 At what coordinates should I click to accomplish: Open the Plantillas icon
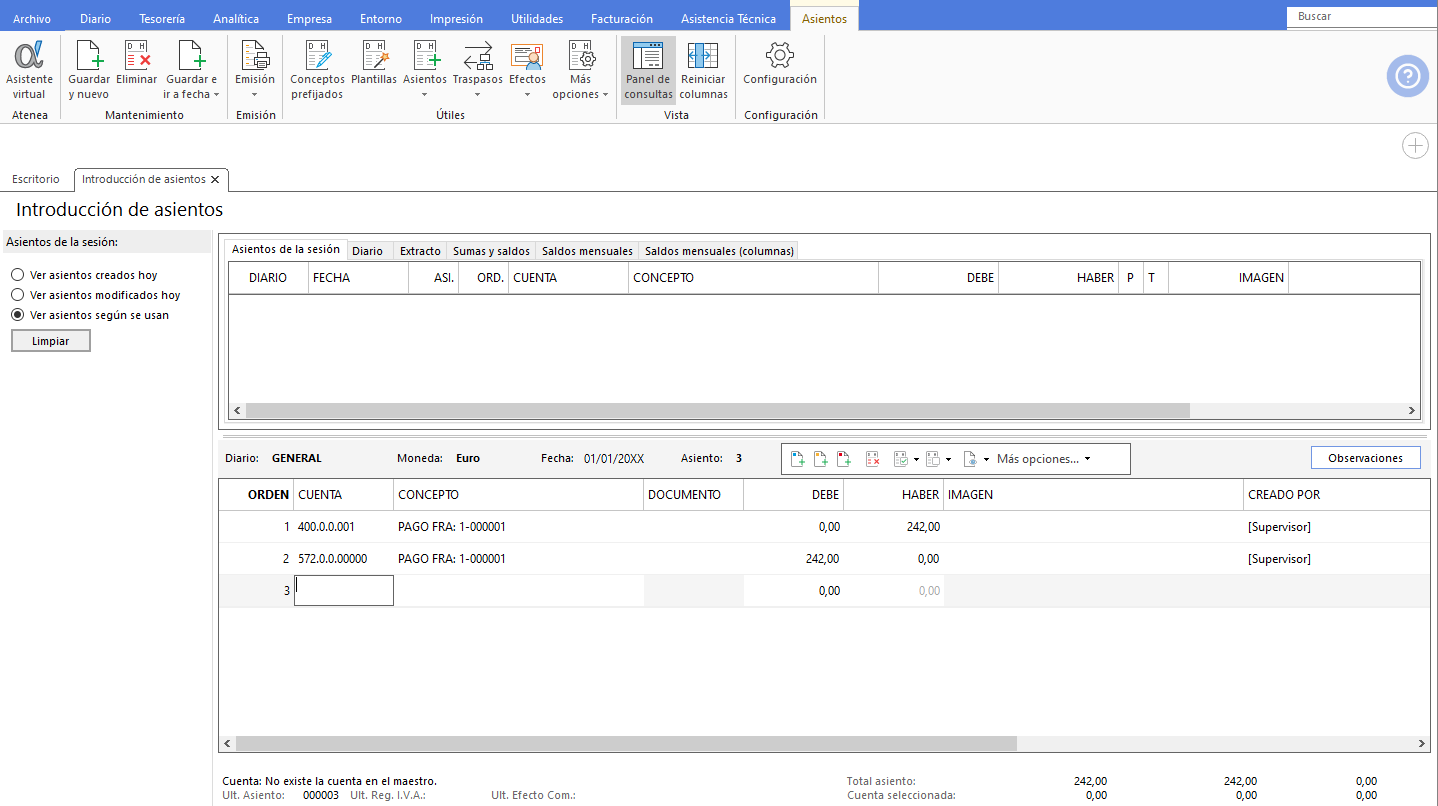click(x=374, y=55)
